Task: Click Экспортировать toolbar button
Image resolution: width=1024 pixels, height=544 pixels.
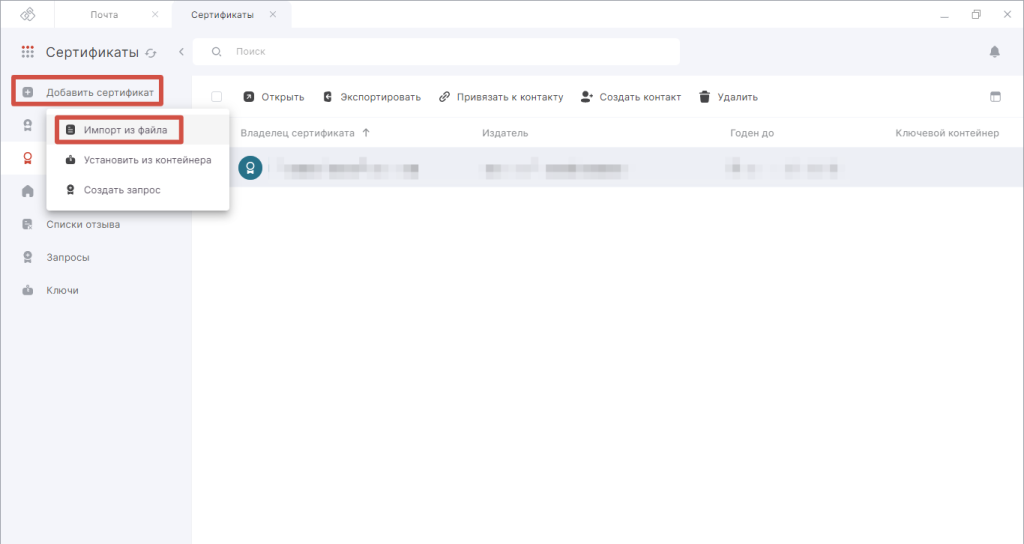Action: coord(372,97)
